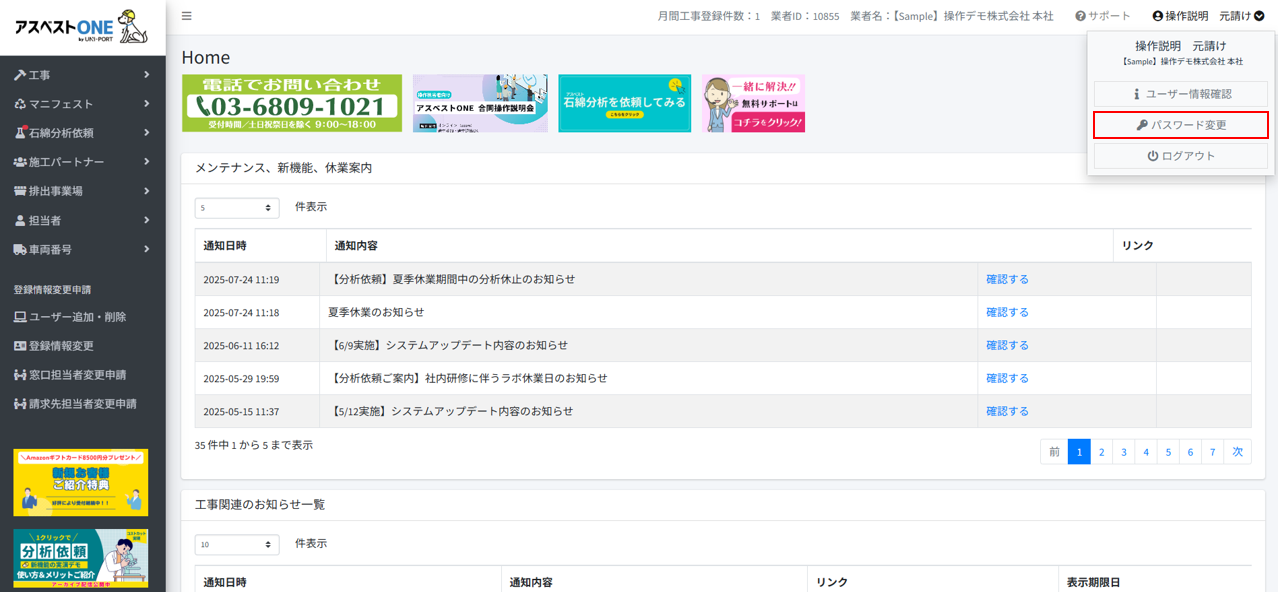Open the 工事 sidebar menu

[x=40, y=75]
